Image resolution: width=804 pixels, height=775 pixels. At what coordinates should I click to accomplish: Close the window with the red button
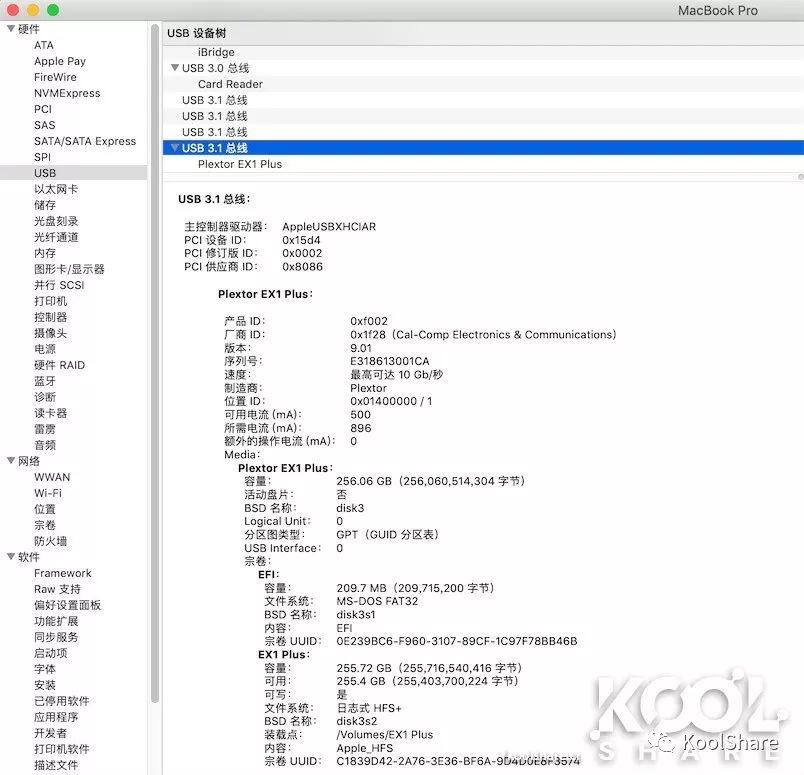13,10
